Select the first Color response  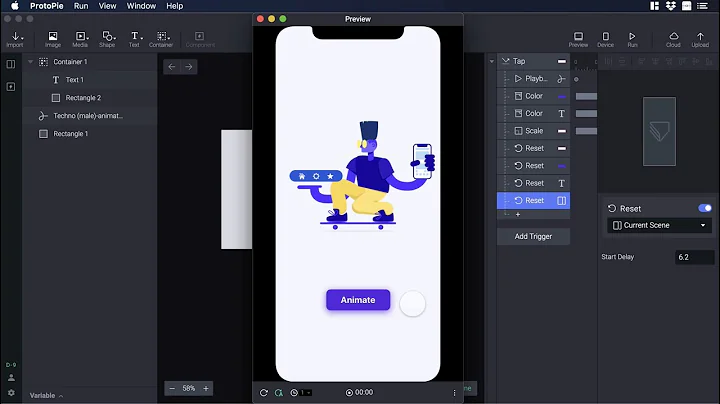[534, 96]
